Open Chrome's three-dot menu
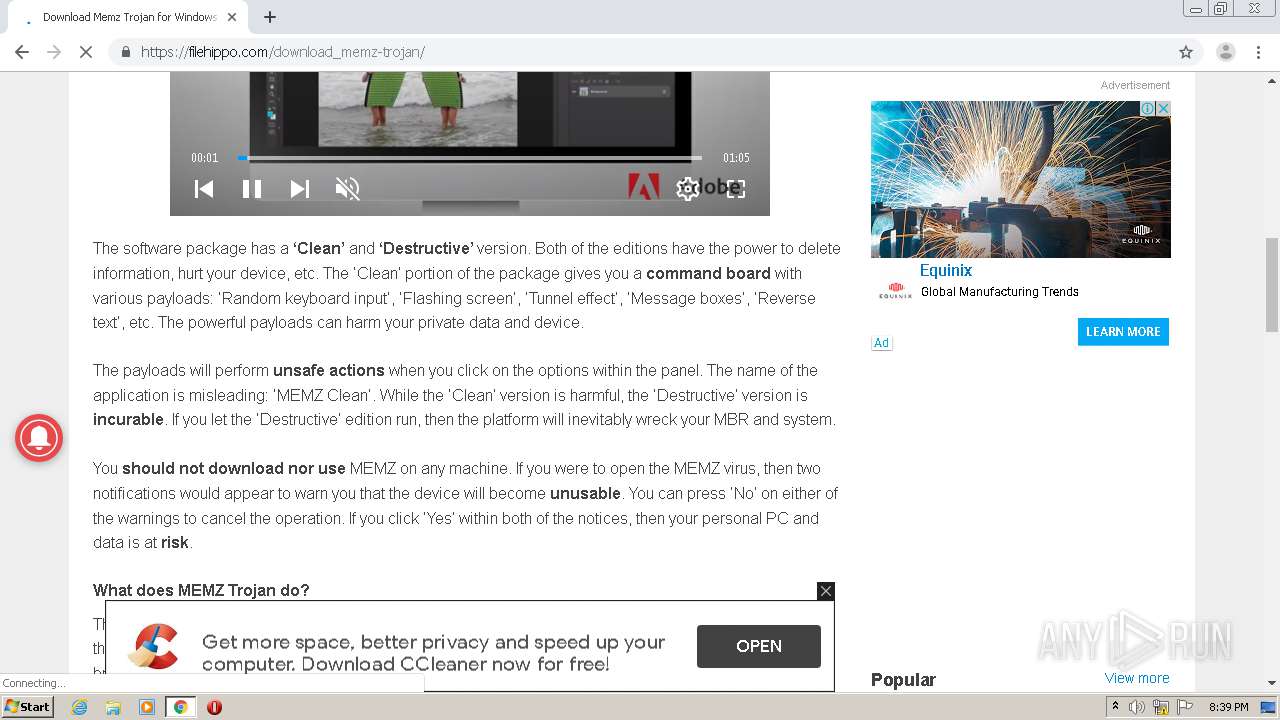The width and height of the screenshot is (1280, 720). tap(1258, 52)
